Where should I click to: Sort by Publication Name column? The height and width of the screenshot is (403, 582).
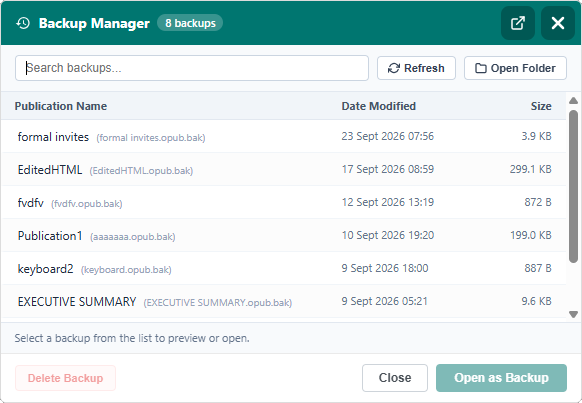[x=61, y=106]
